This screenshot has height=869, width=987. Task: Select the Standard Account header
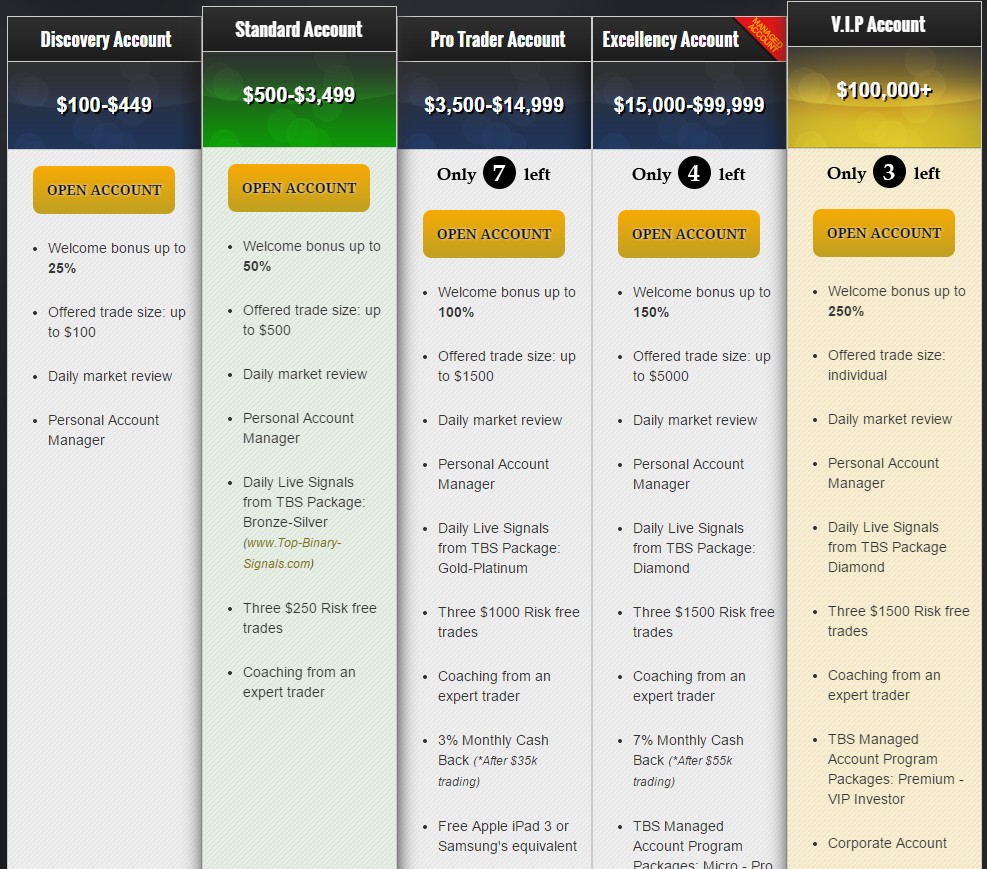(x=299, y=29)
